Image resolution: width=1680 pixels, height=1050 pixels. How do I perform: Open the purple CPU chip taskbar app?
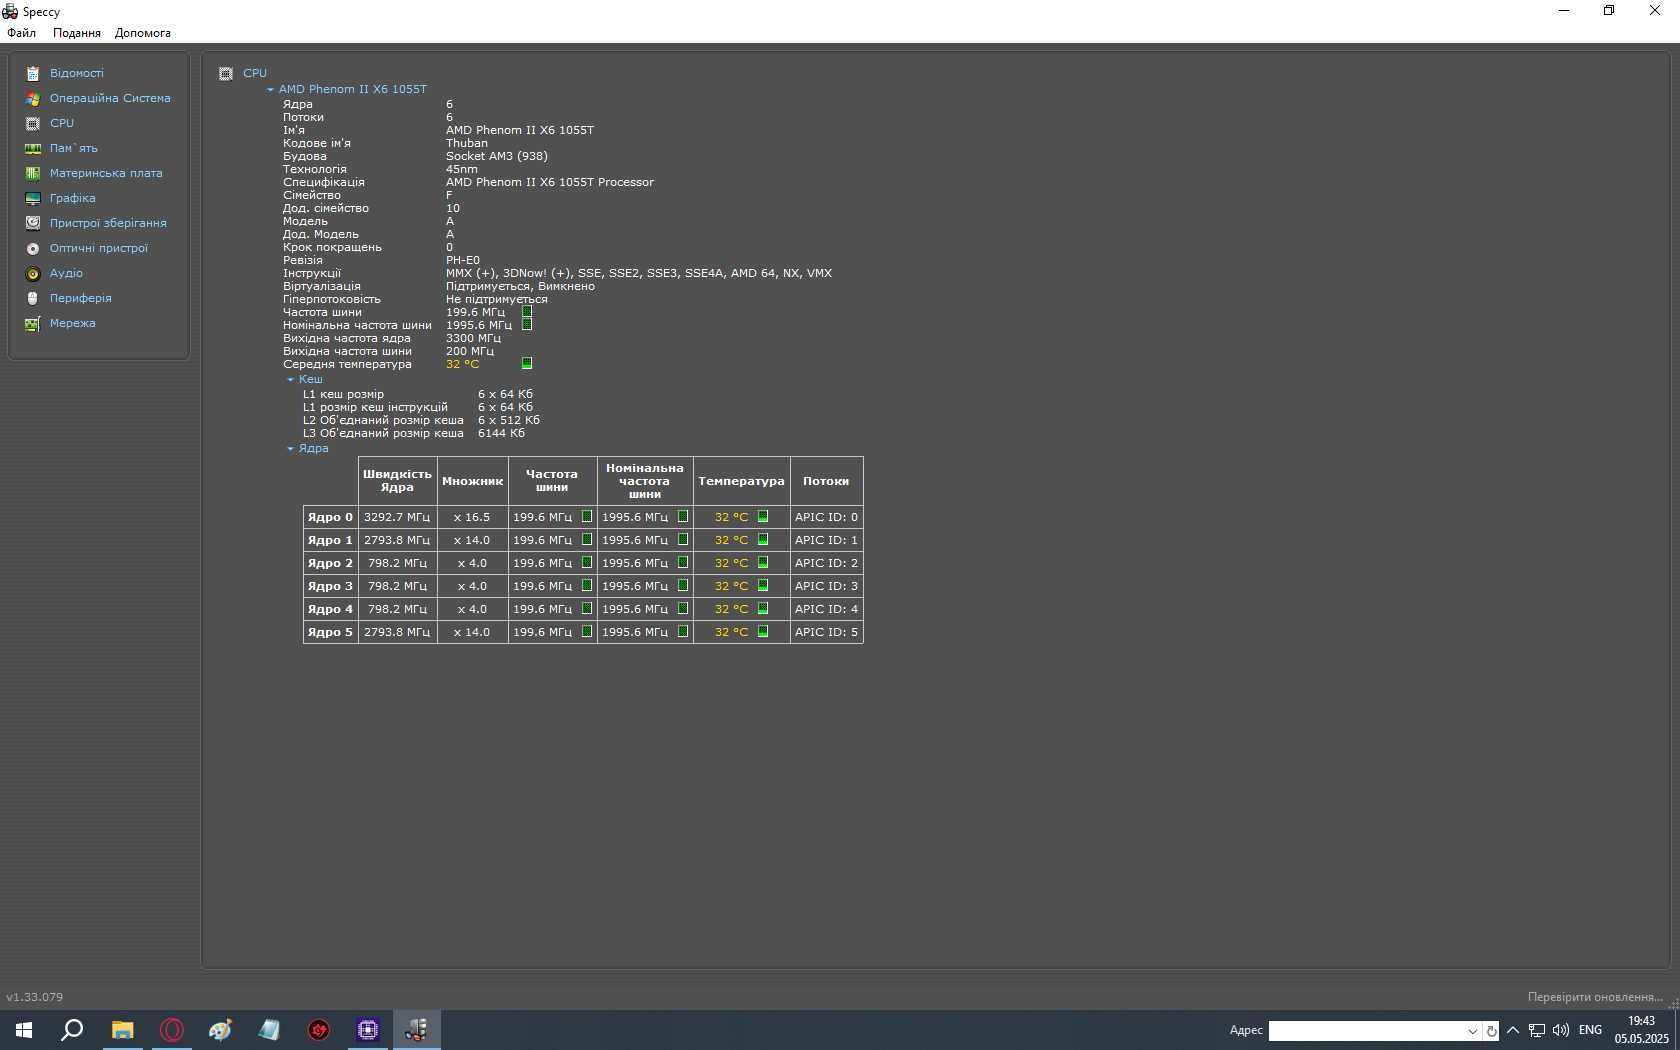[367, 1030]
